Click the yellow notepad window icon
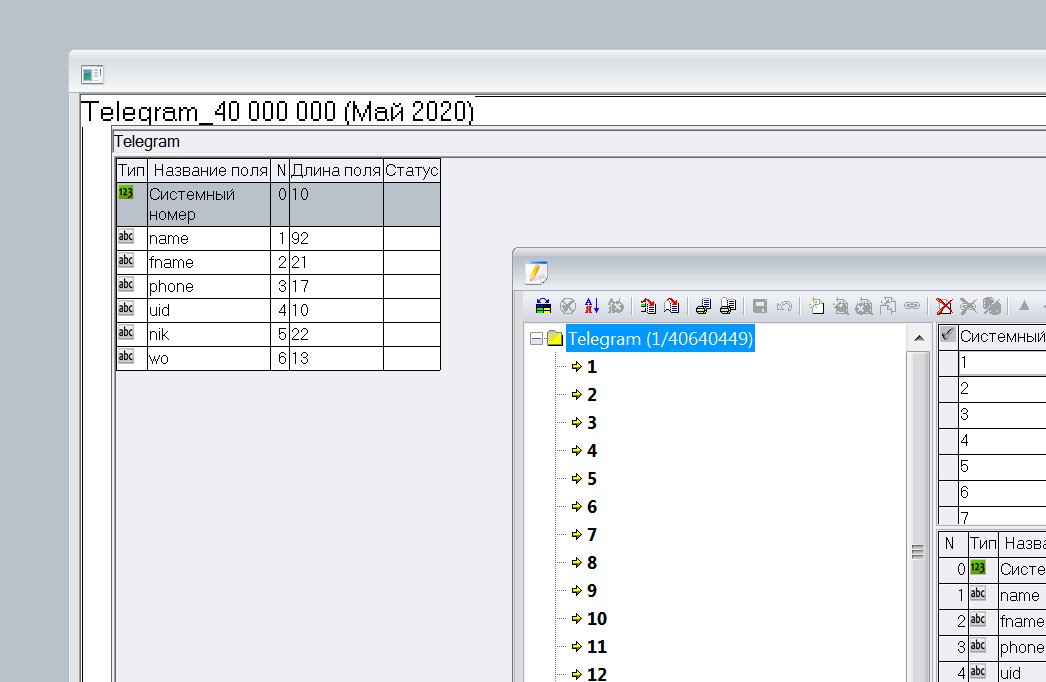The image size is (1046, 682). click(536, 272)
